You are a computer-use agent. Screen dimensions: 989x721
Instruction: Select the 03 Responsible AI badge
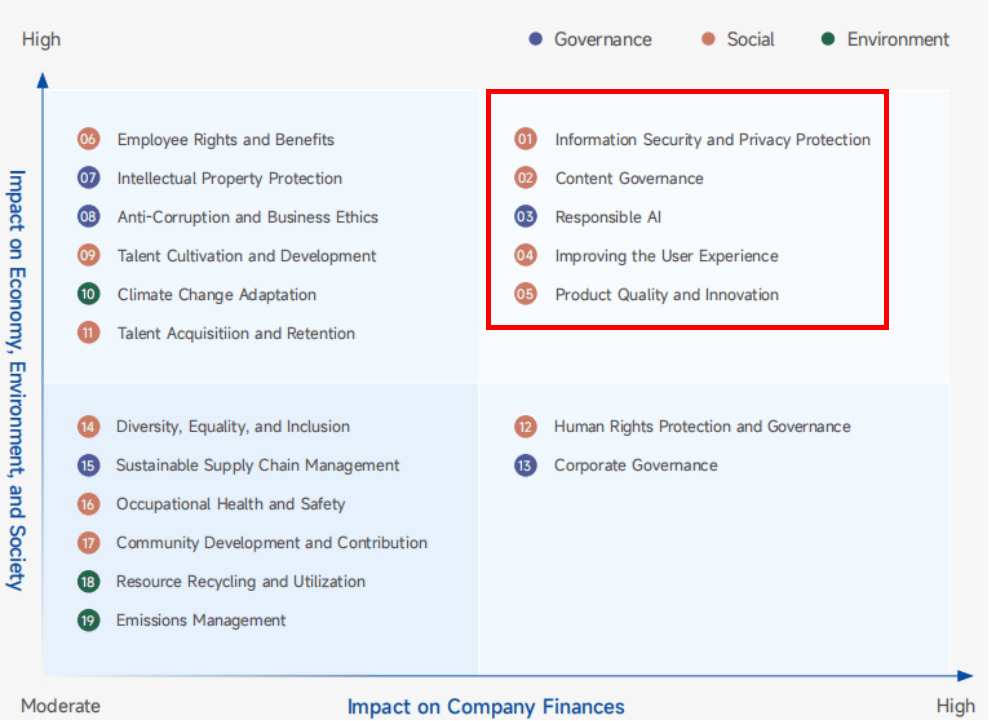[x=525, y=216]
